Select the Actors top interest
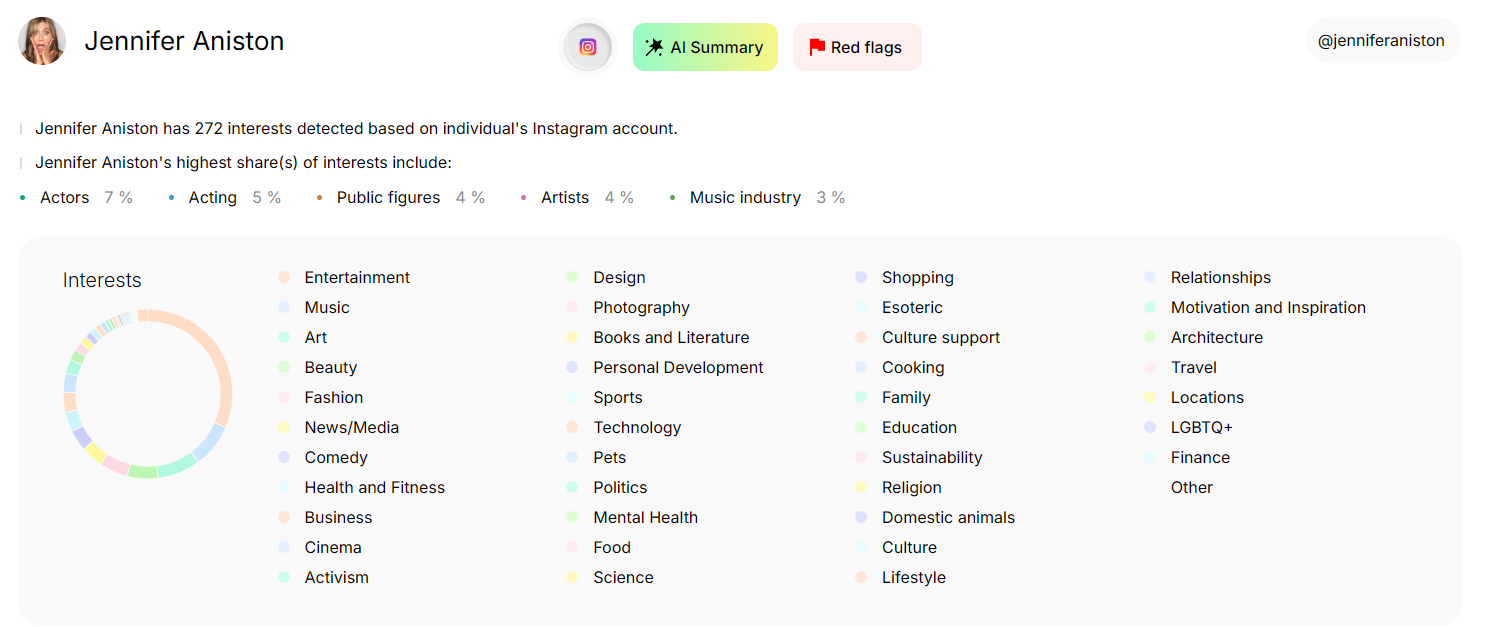Screen dimensions: 1489x627 click(65, 198)
